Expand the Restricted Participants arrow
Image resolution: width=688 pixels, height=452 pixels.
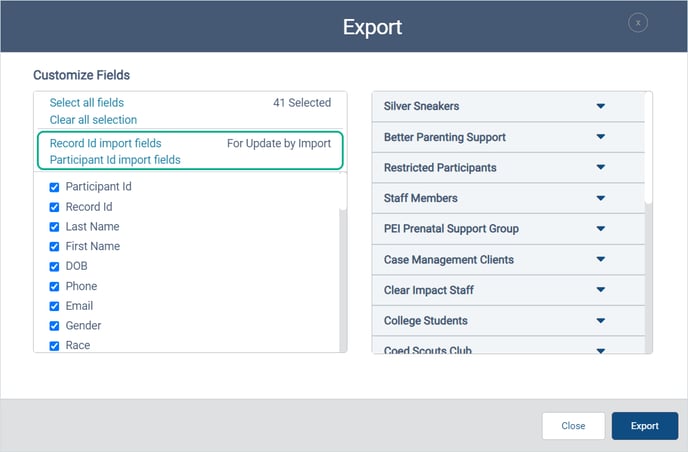click(601, 167)
